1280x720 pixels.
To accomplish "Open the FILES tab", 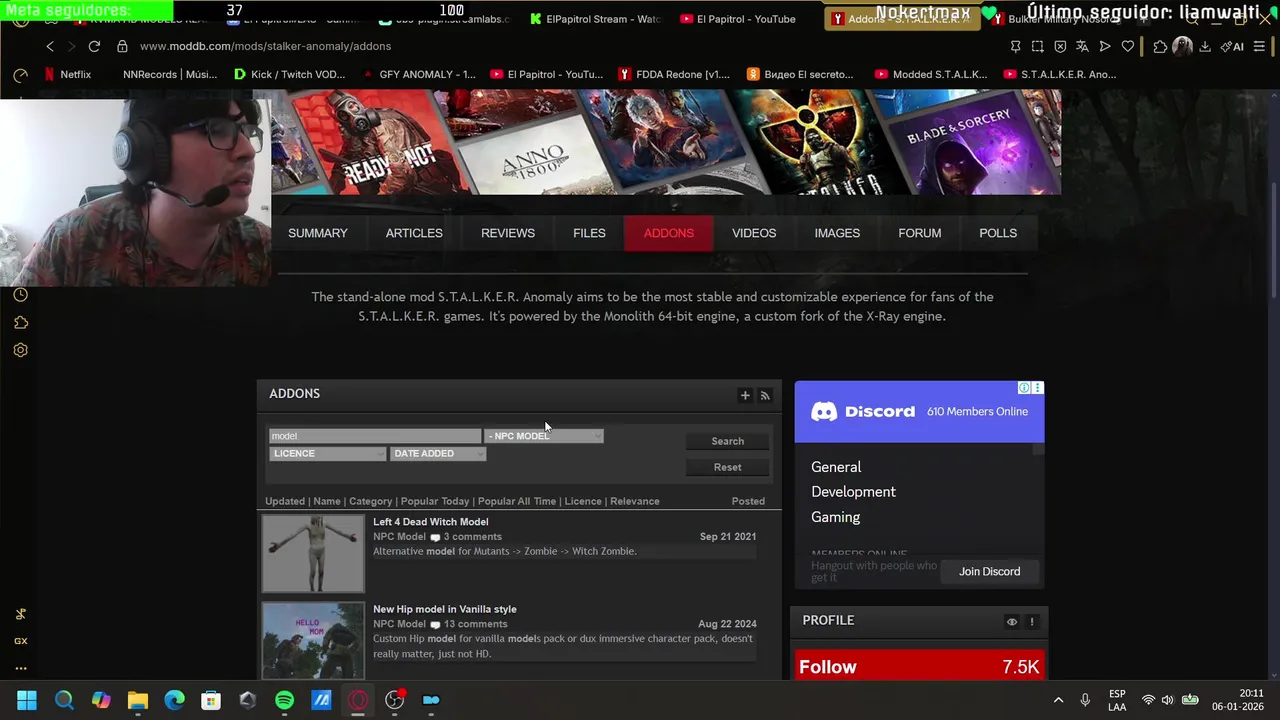I will (589, 233).
